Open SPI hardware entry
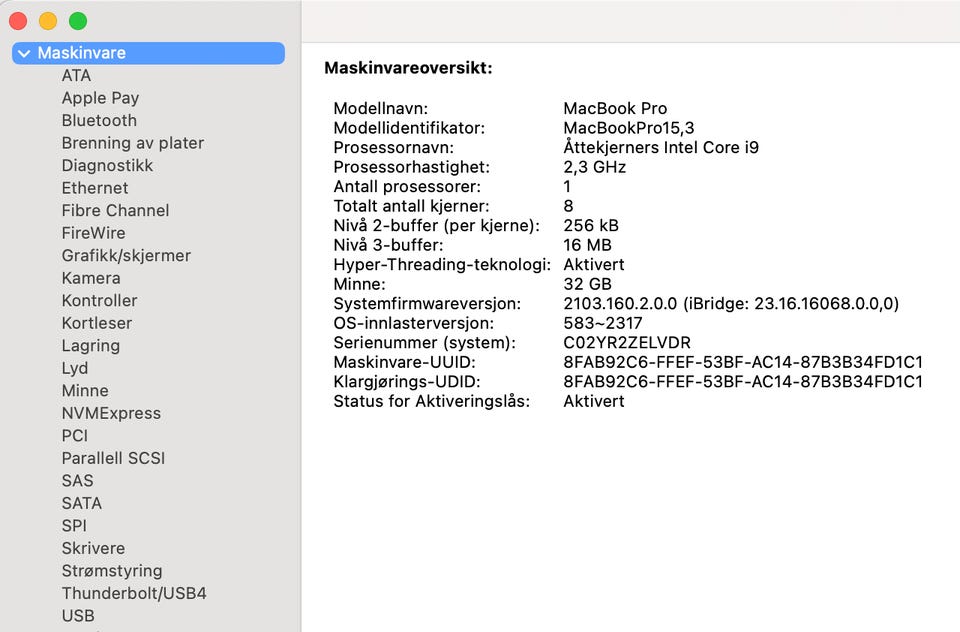The image size is (960, 632). 74,526
